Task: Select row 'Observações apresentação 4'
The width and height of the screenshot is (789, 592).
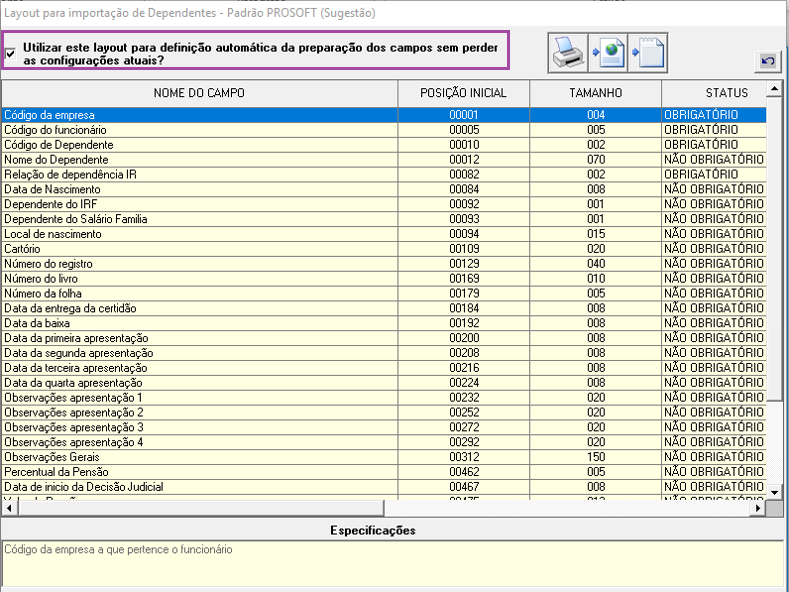Action: coord(384,442)
